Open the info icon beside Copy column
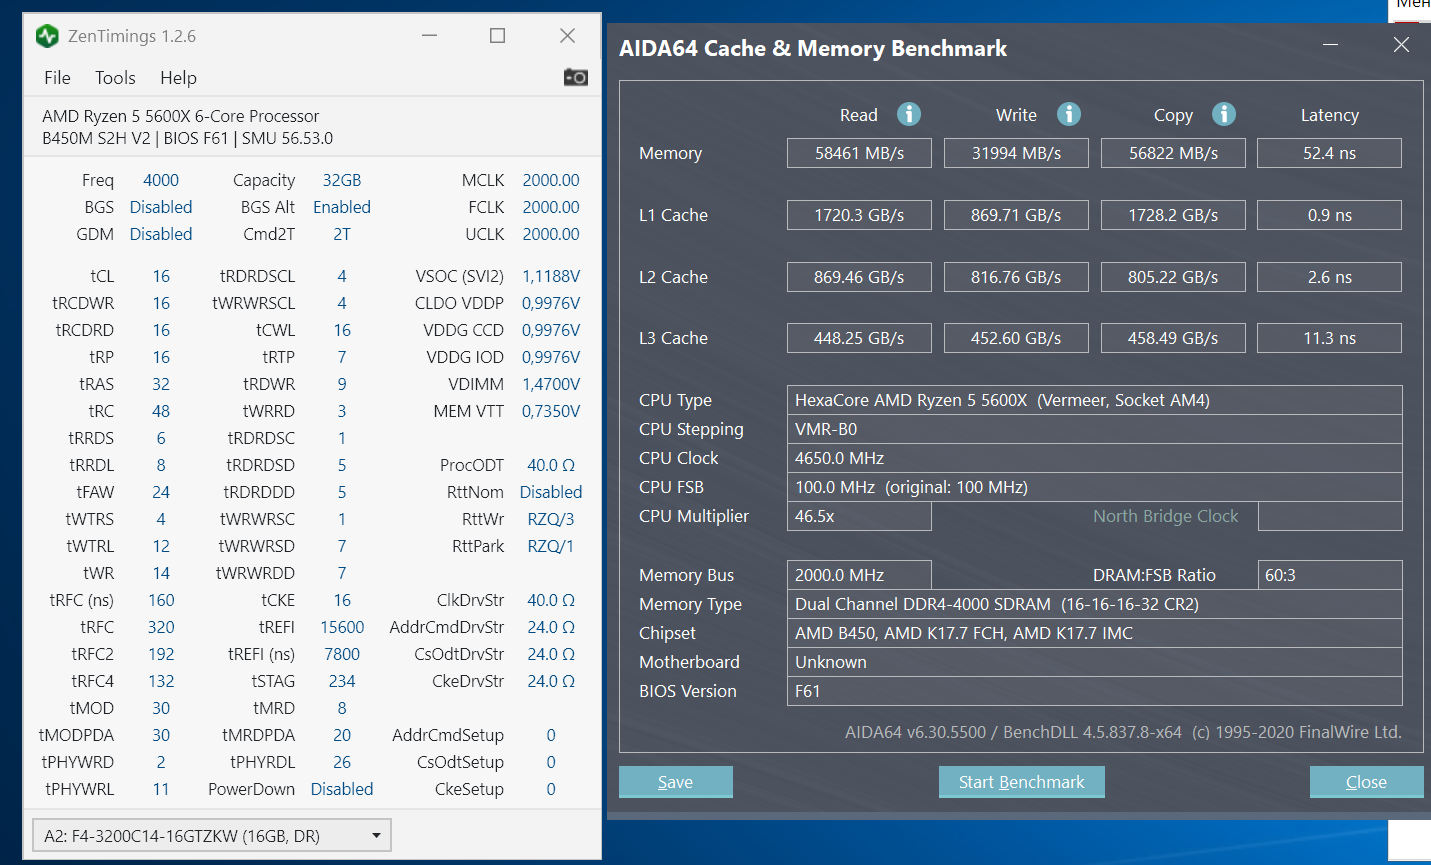Viewport: 1431px width, 865px height. 1224,114
